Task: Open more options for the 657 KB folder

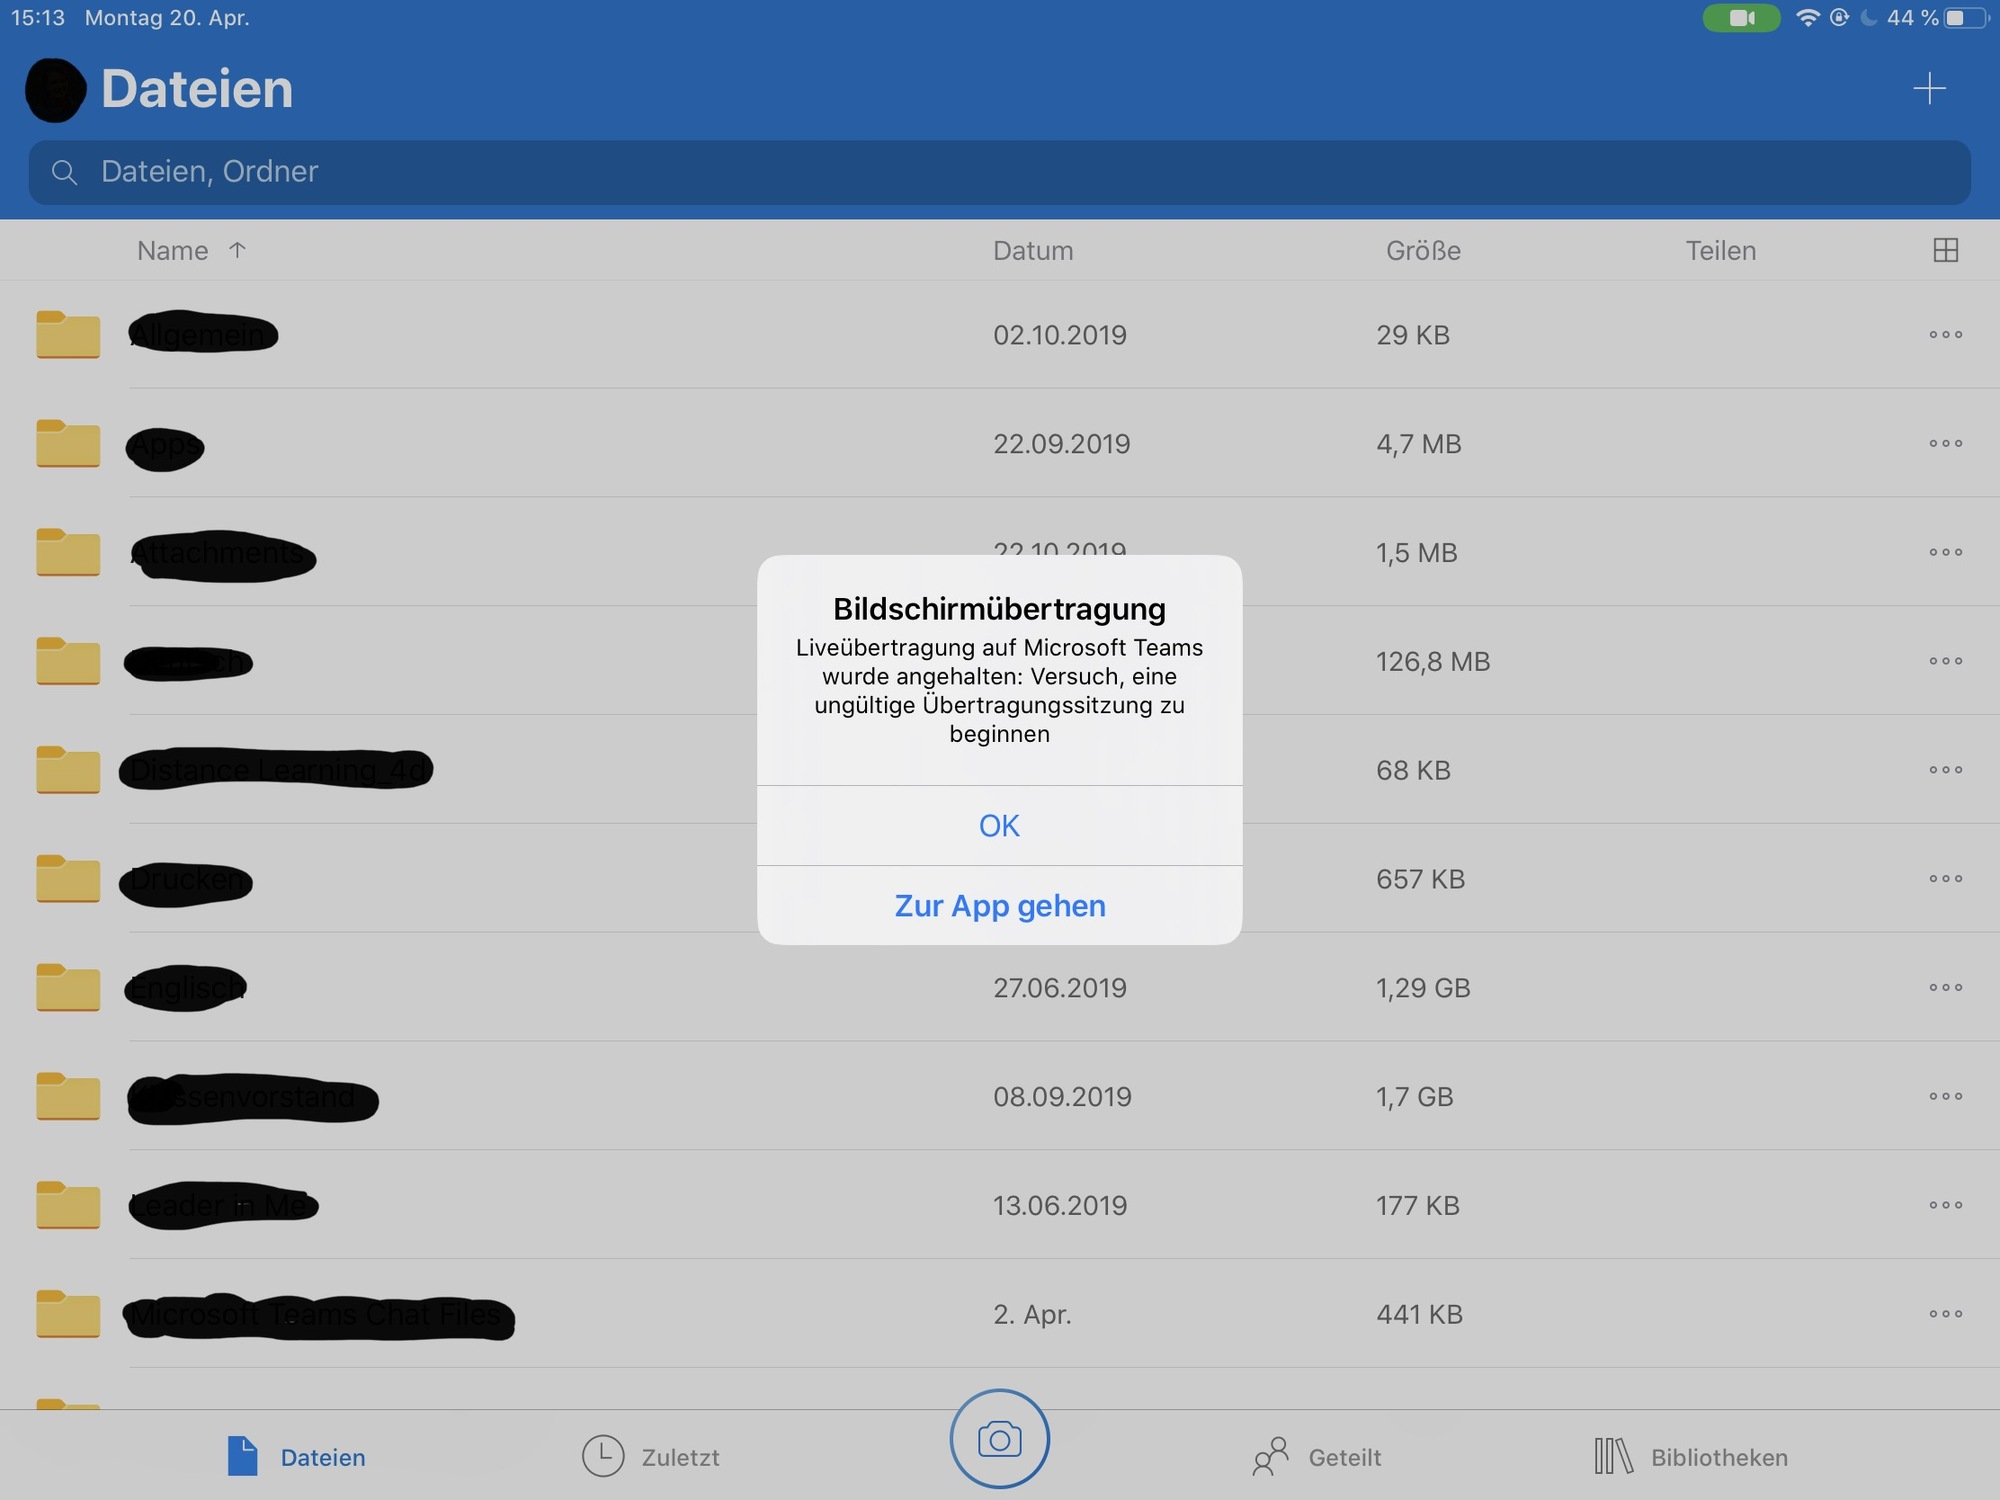Action: point(1945,879)
